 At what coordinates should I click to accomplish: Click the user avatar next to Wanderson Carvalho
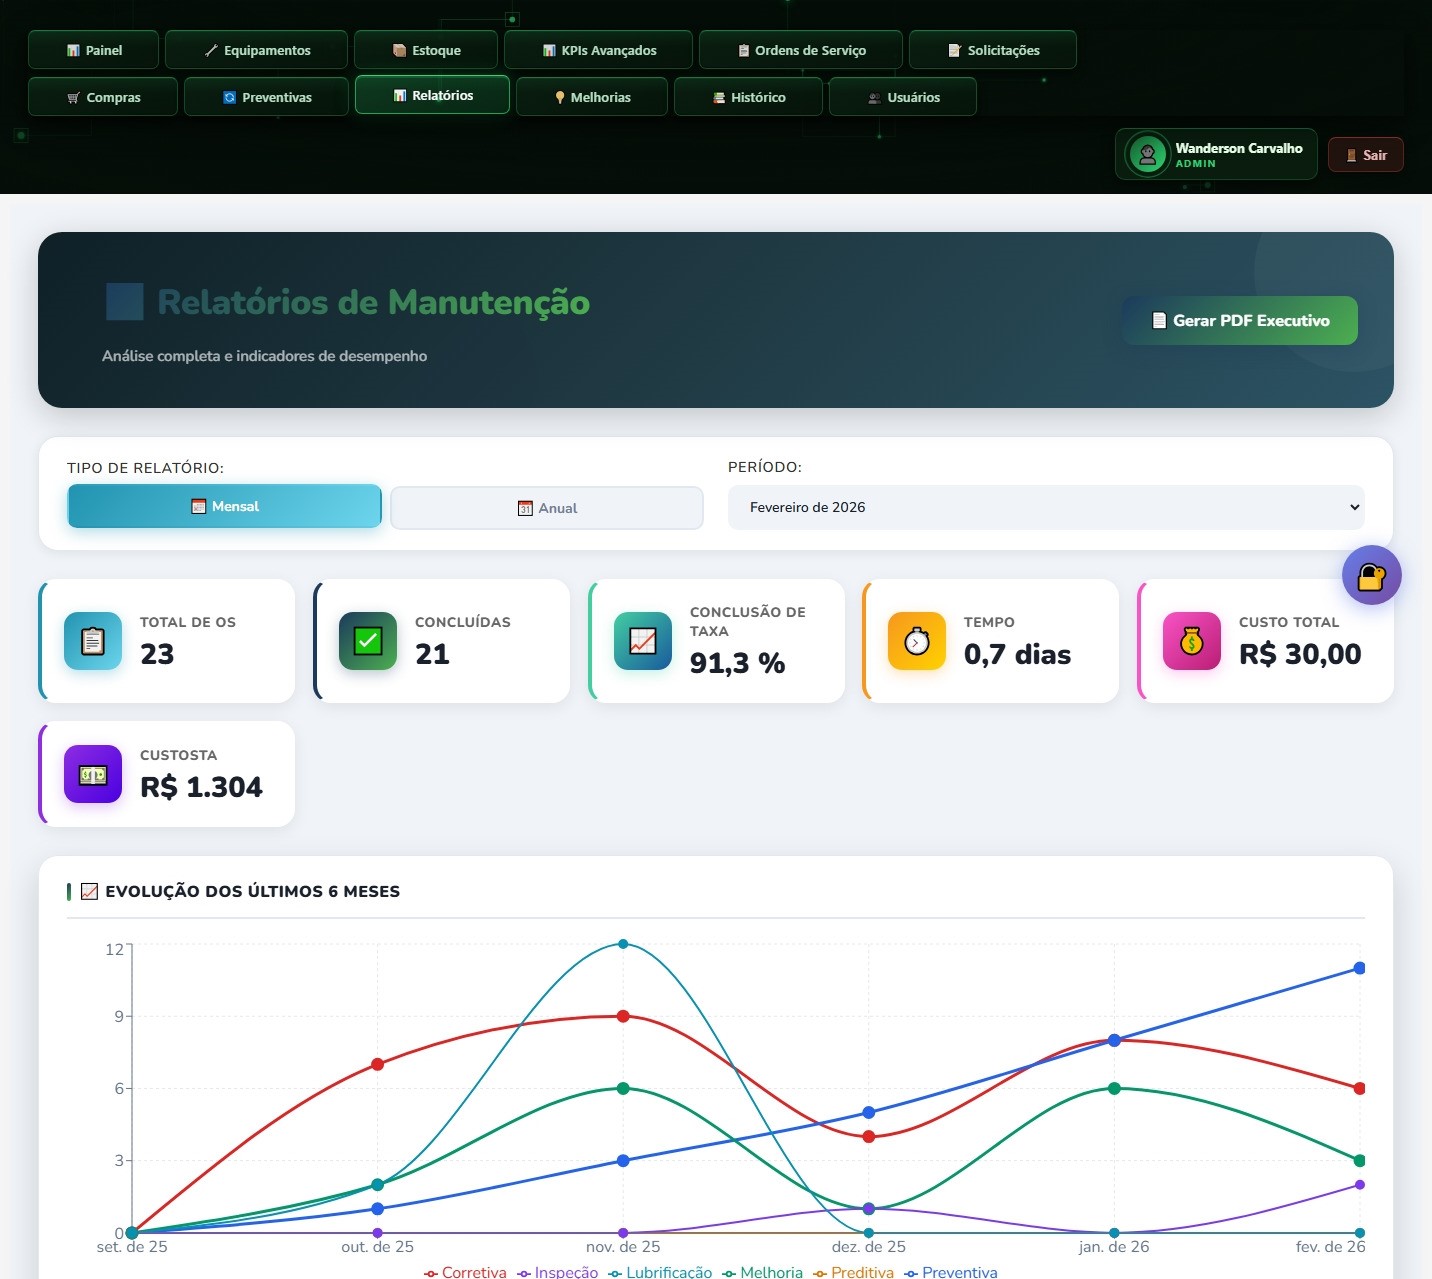(x=1147, y=155)
